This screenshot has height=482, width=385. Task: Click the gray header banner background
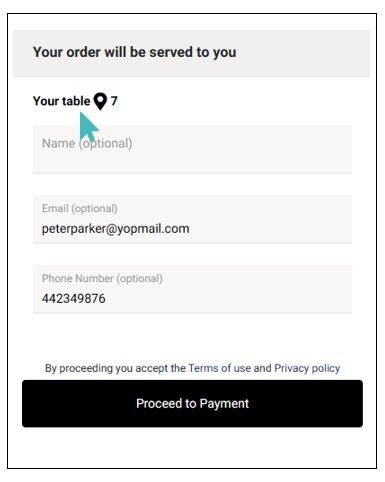coord(300,53)
